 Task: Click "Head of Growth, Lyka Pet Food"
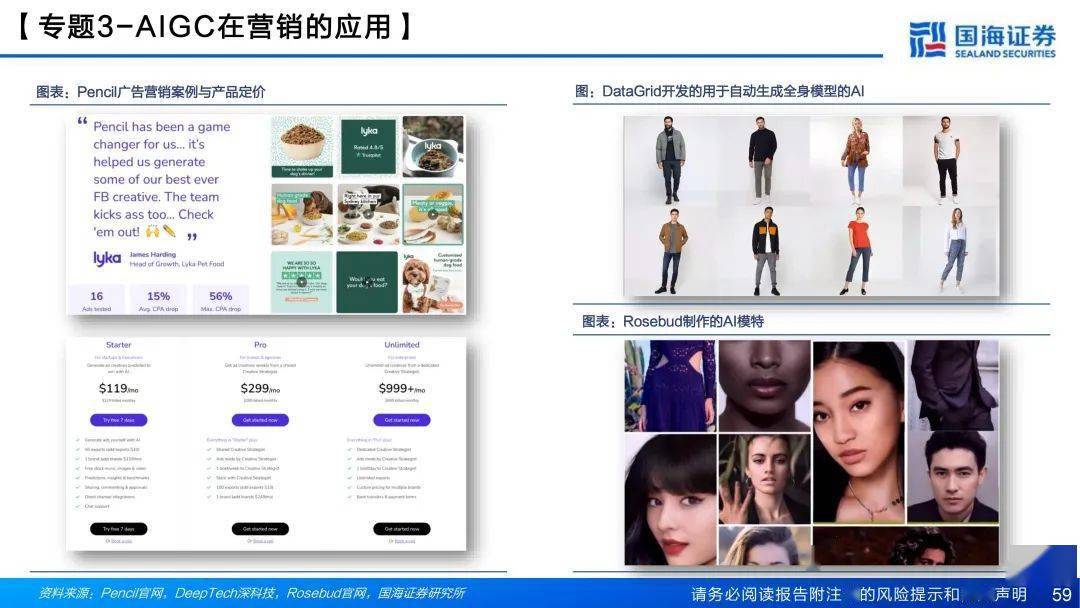[x=176, y=264]
